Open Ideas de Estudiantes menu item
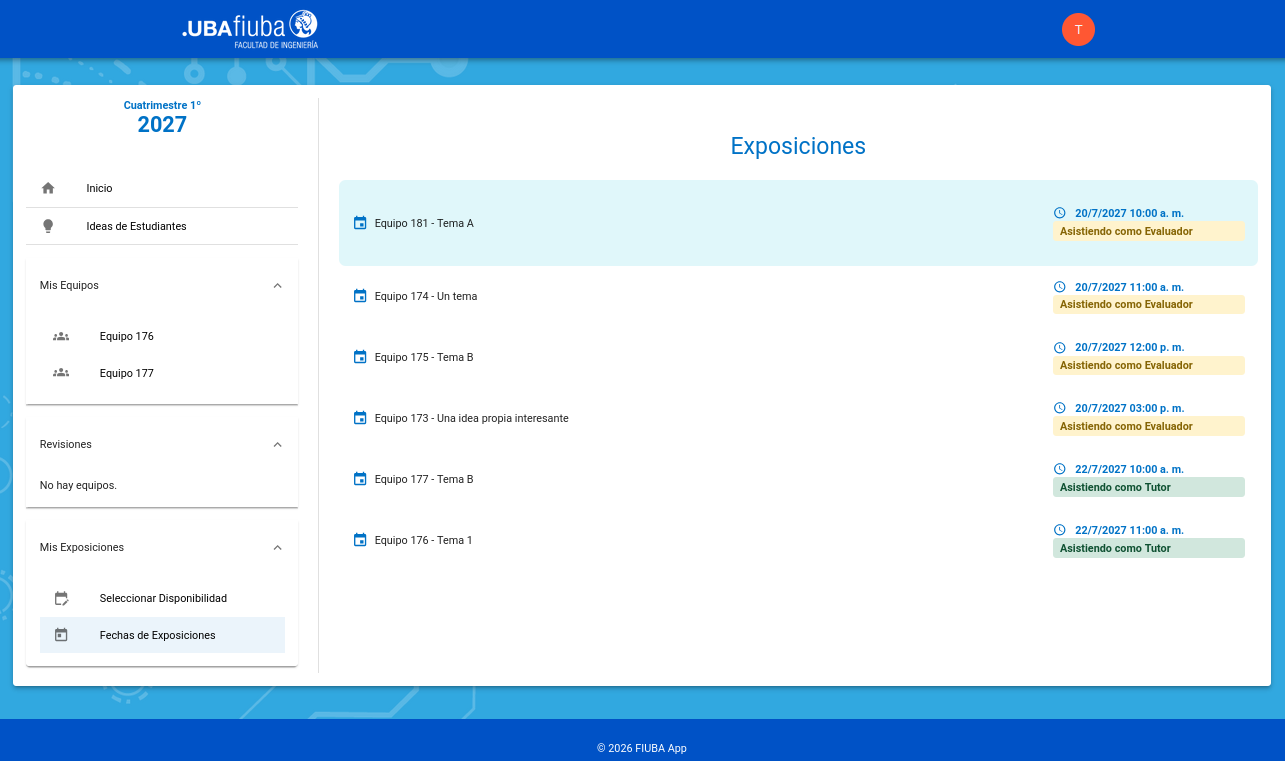Image resolution: width=1285 pixels, height=761 pixels. [136, 226]
